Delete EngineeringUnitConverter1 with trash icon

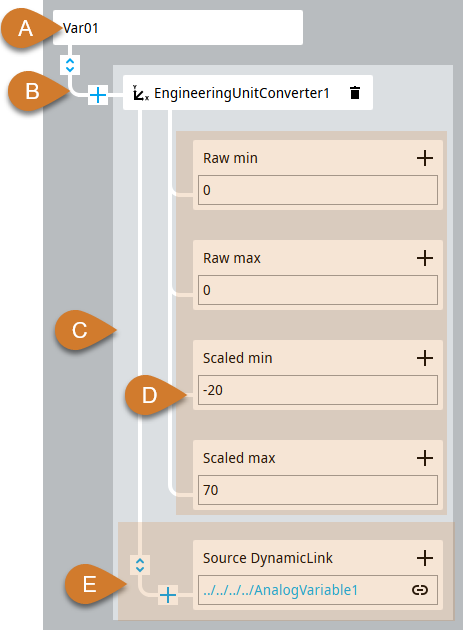[354, 93]
